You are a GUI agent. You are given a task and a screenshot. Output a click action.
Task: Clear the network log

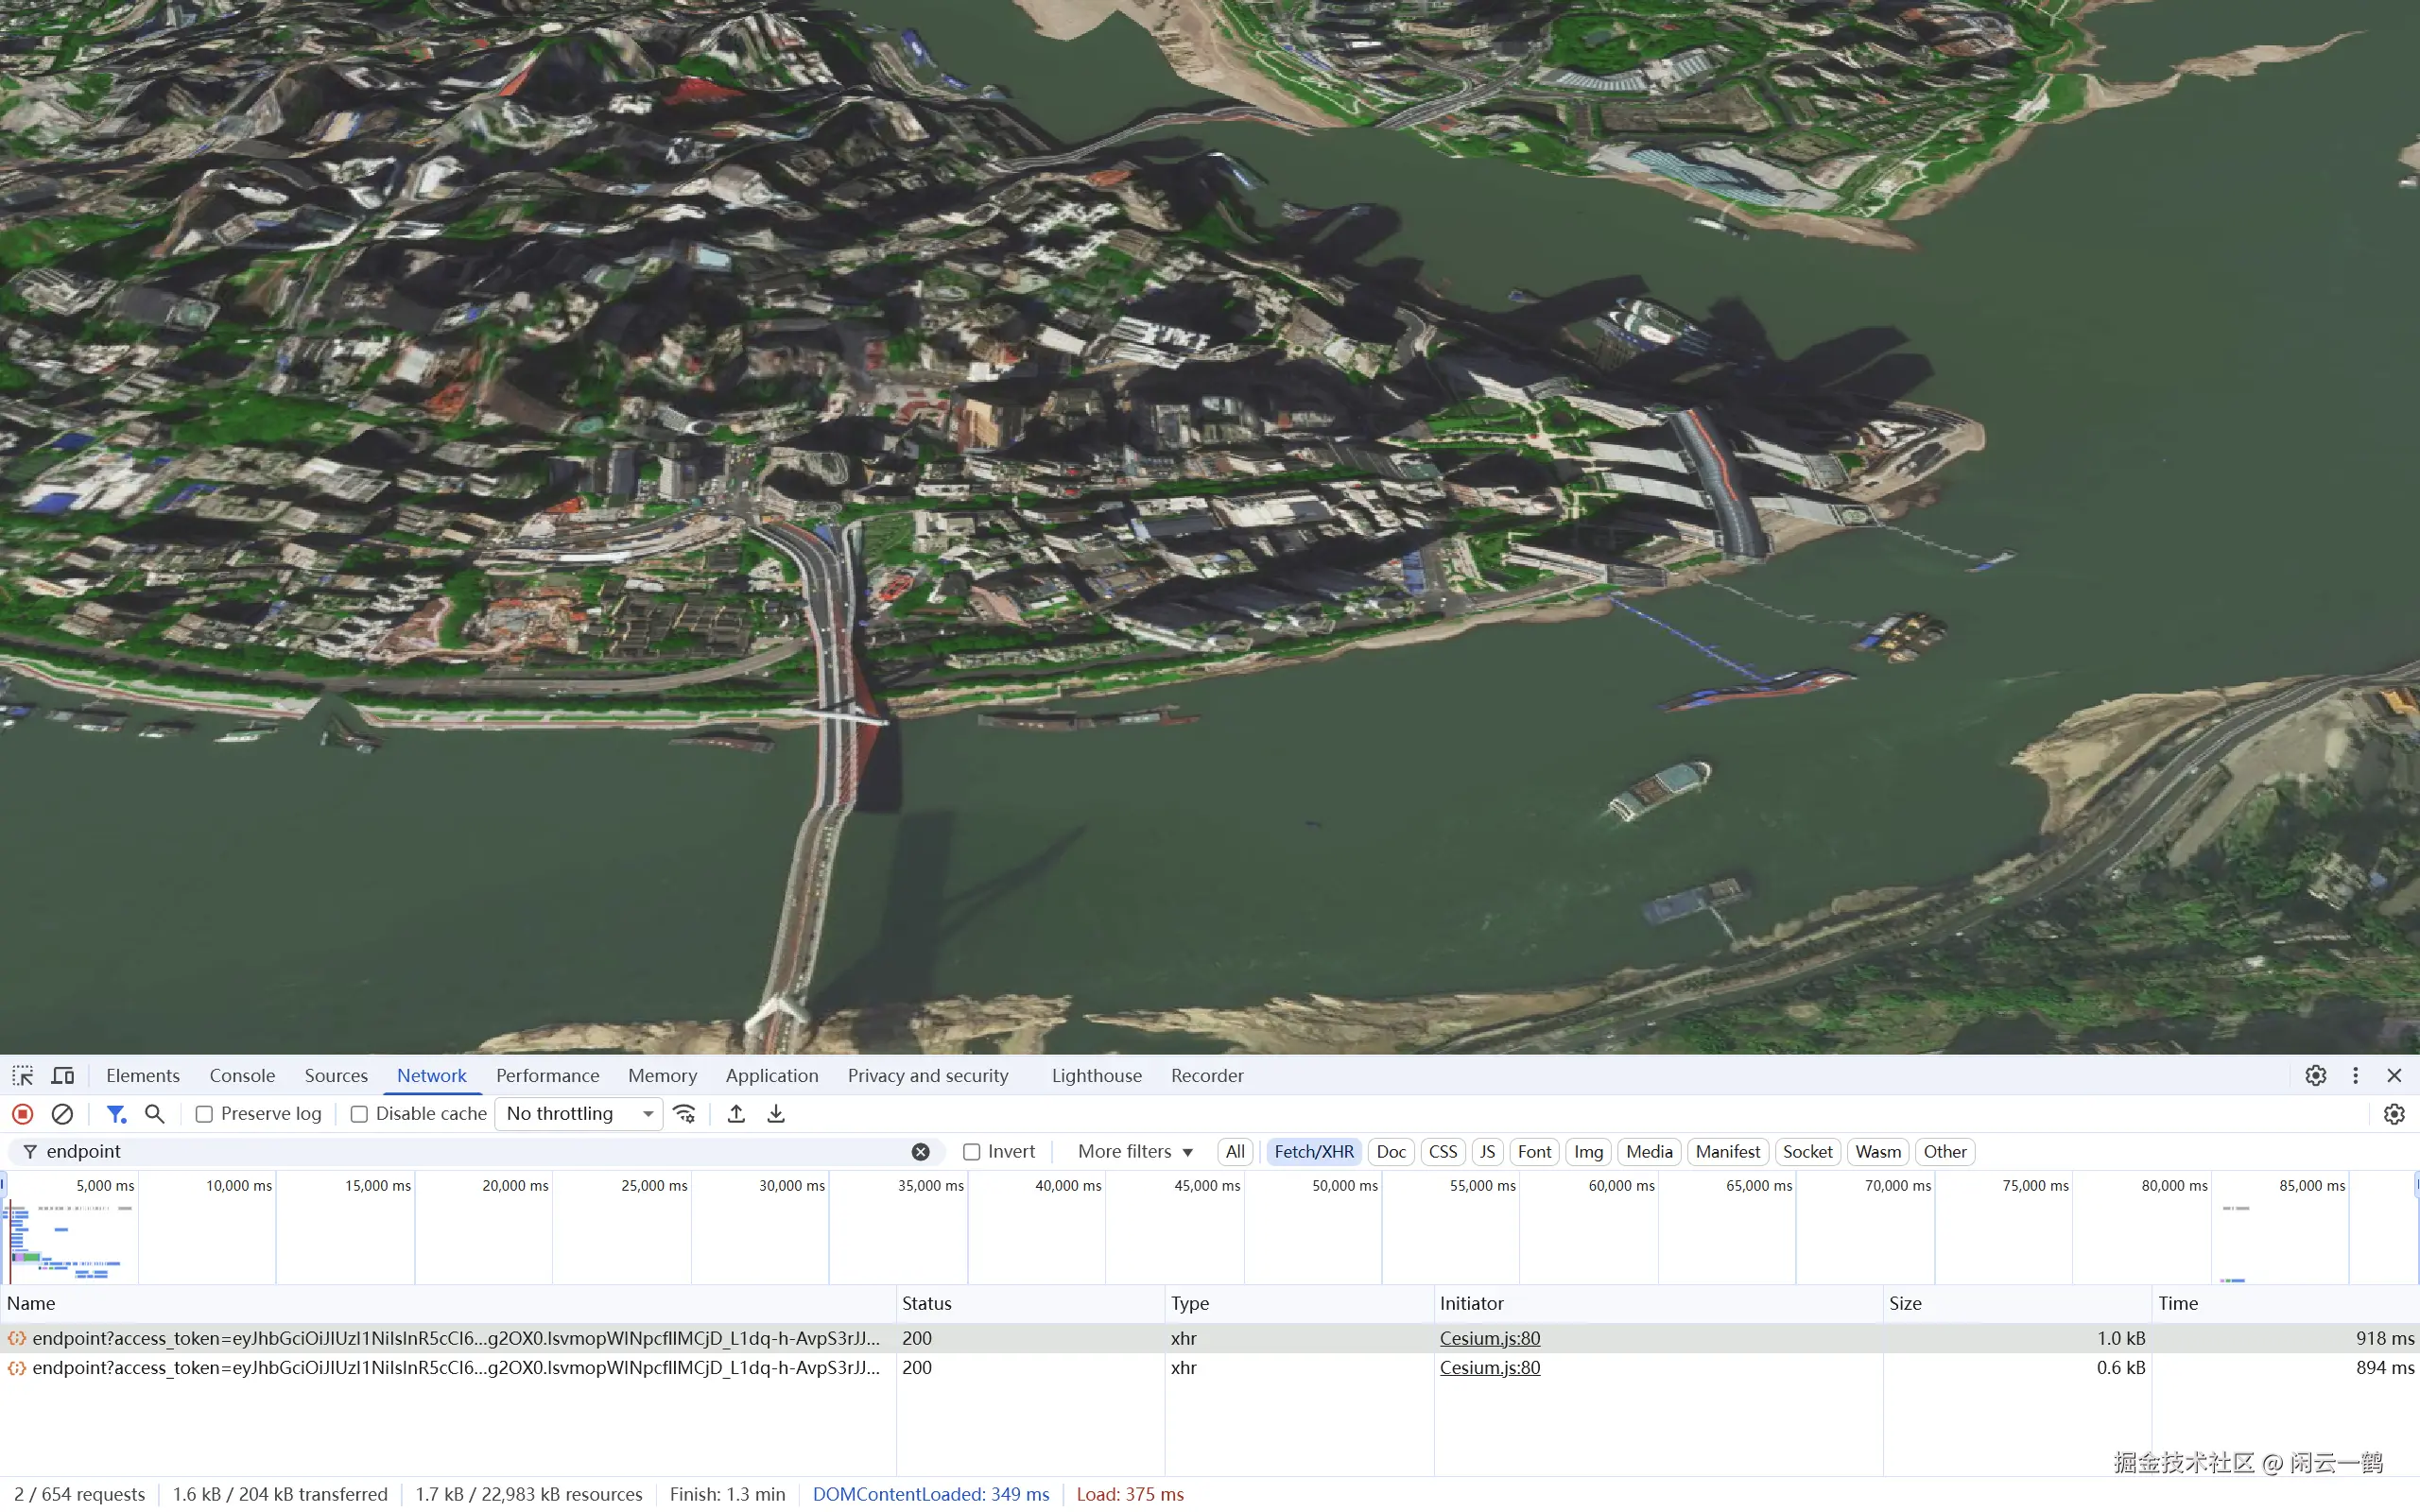click(x=62, y=1113)
